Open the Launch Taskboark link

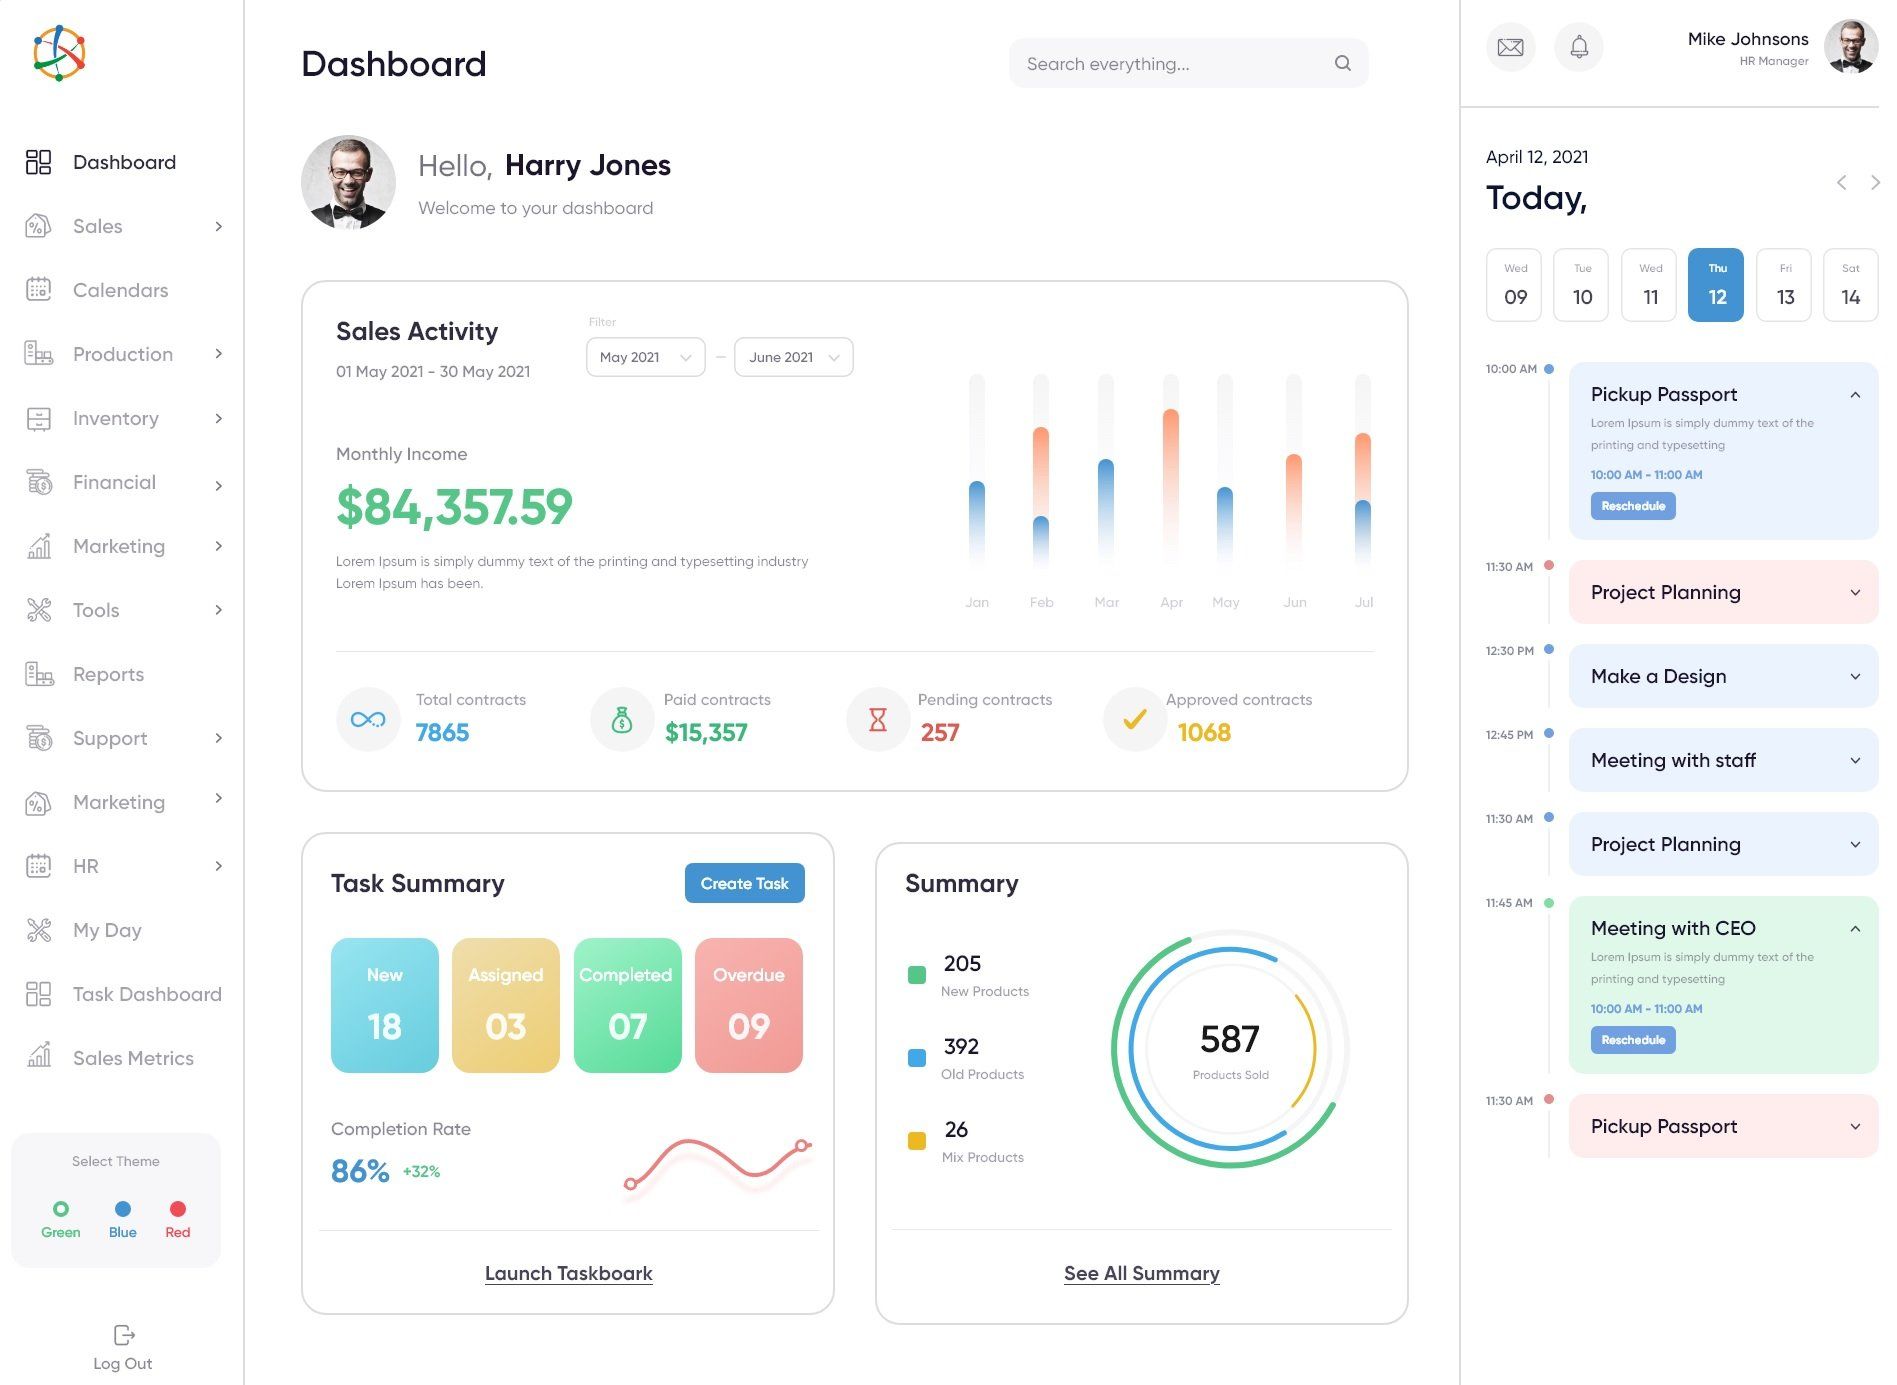pyautogui.click(x=569, y=1273)
